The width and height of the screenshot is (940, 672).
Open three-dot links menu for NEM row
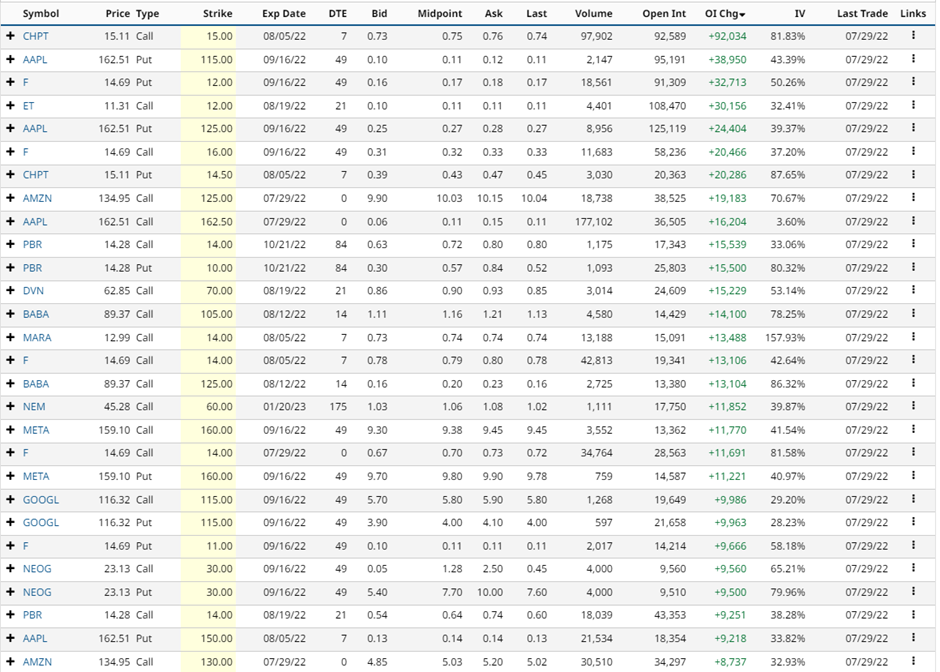[913, 406]
